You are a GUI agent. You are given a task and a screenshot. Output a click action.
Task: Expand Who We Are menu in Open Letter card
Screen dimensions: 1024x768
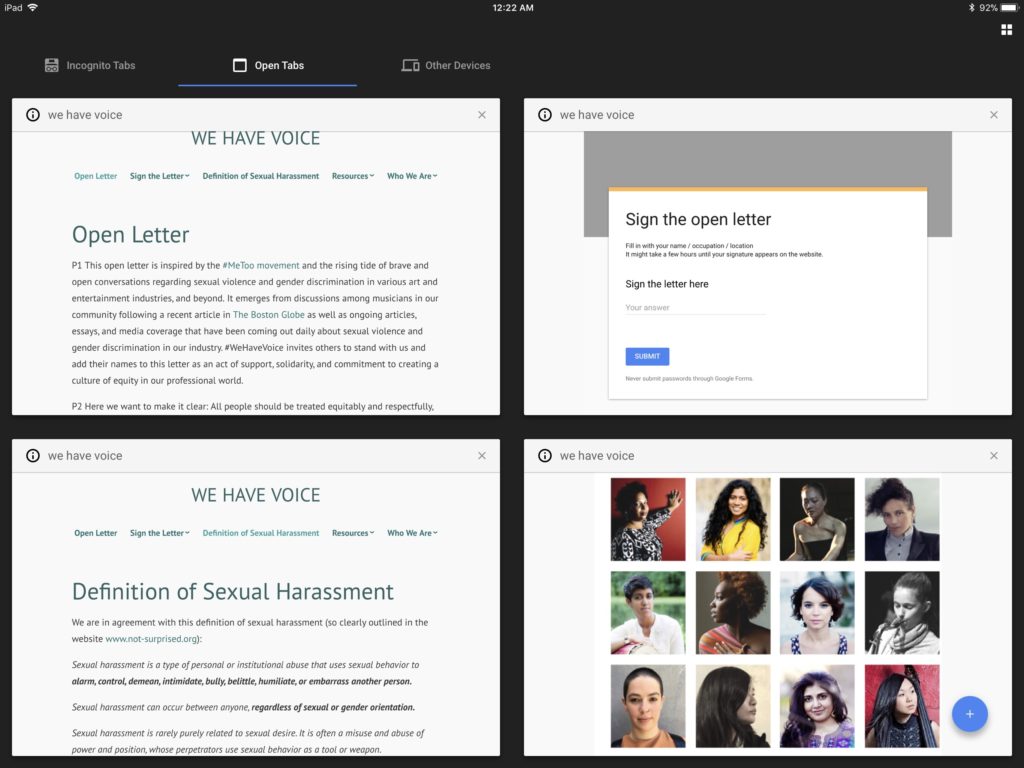coord(412,176)
